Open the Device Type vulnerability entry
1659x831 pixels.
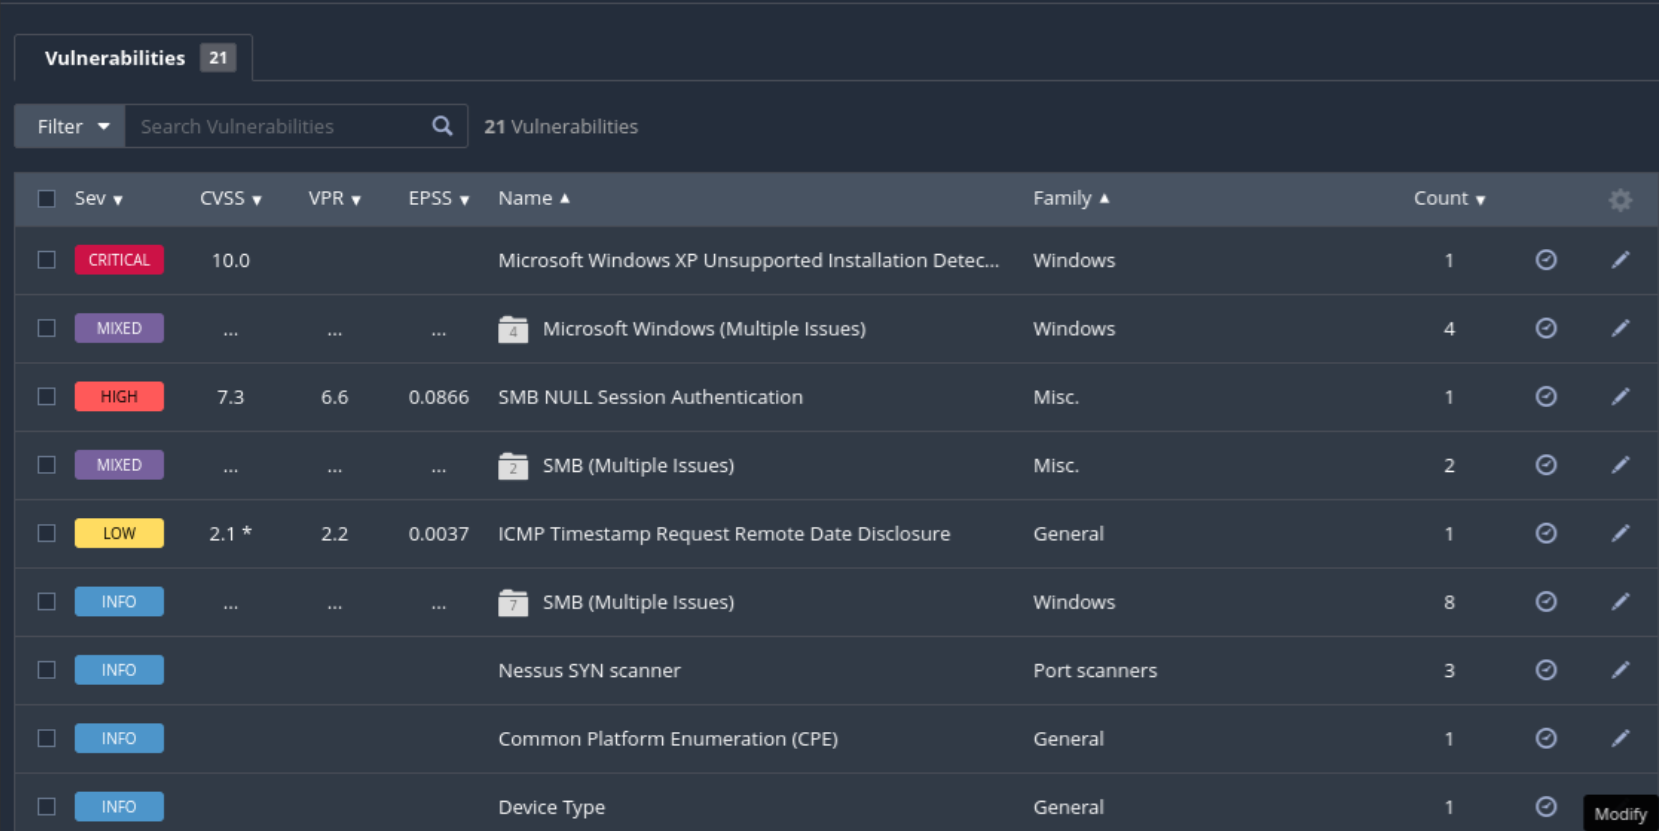pyautogui.click(x=551, y=807)
